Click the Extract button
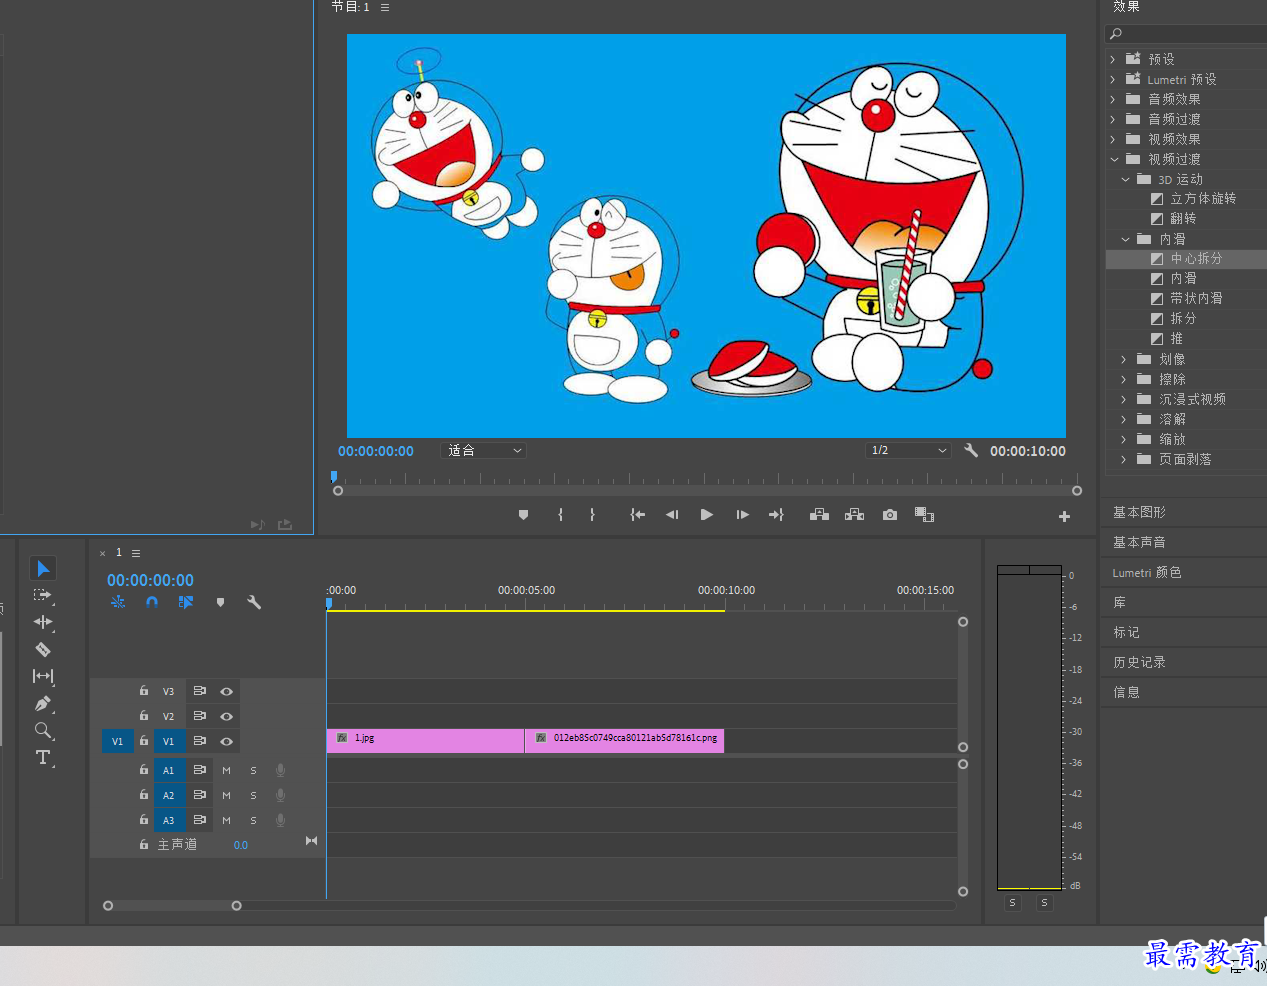The height and width of the screenshot is (986, 1267). (x=854, y=515)
